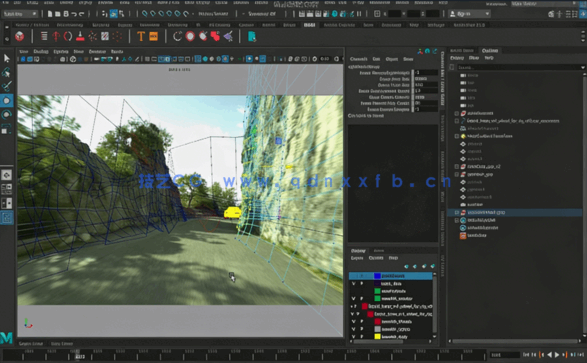
Task: Pick the Select arrow tool in toolbox
Action: [x=7, y=58]
